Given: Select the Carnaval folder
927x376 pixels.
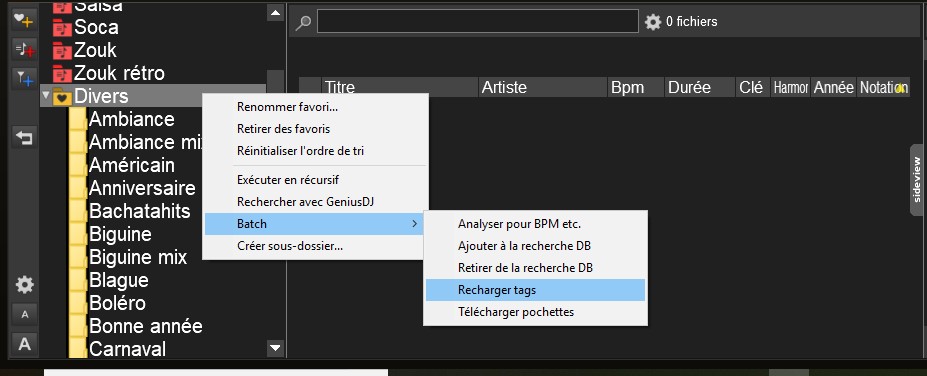Looking at the screenshot, I should click(x=127, y=349).
